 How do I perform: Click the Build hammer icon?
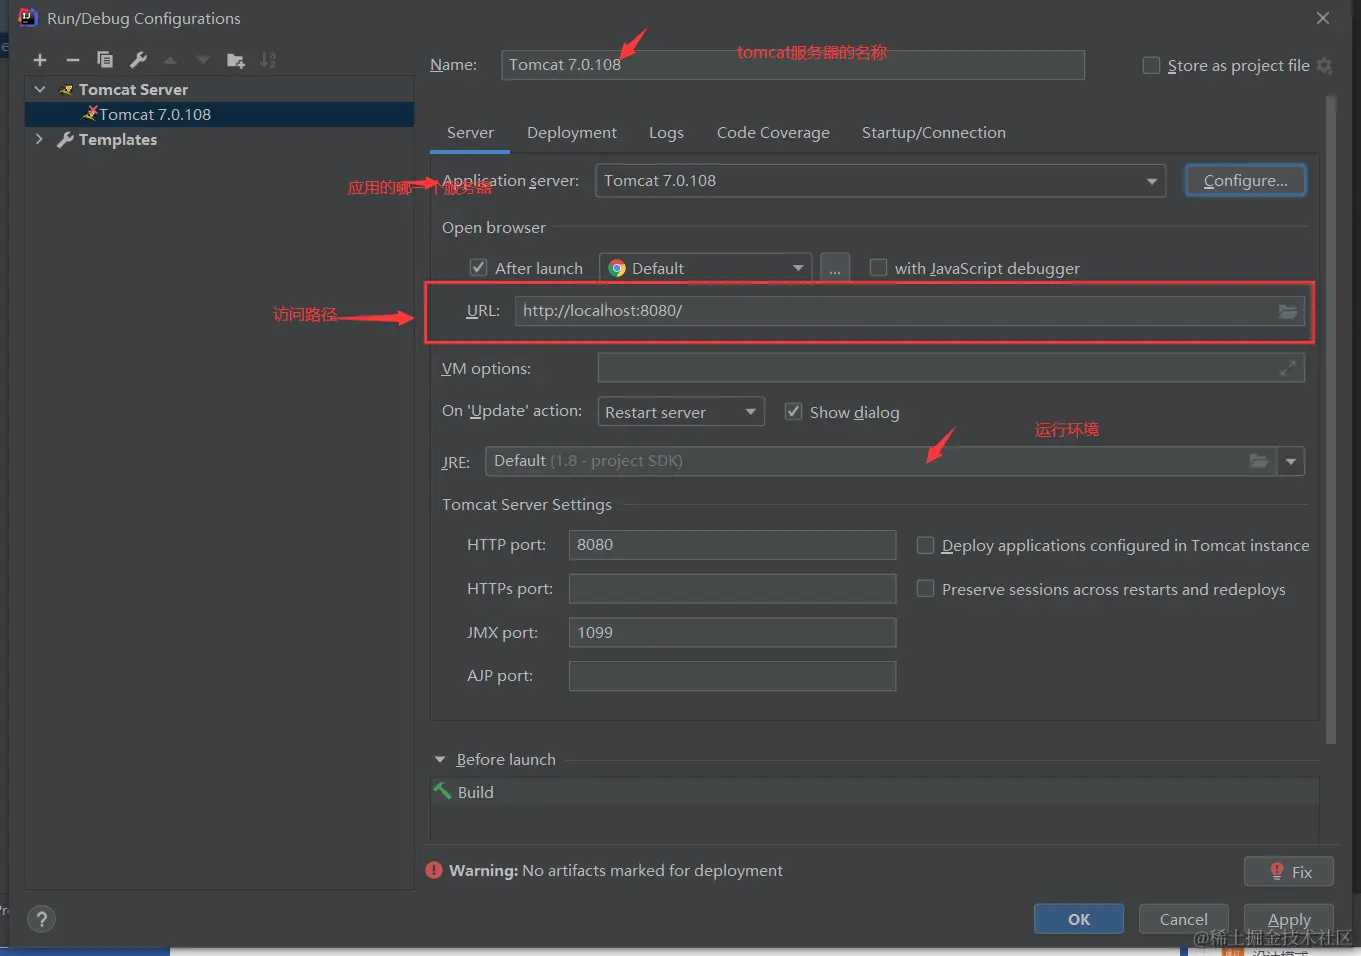(x=442, y=791)
